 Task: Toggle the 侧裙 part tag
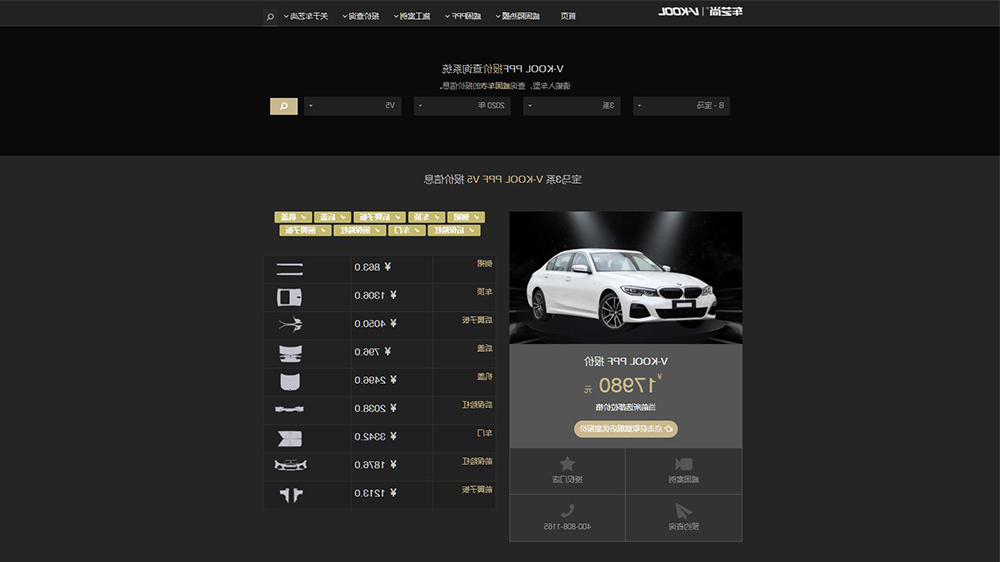pos(466,217)
